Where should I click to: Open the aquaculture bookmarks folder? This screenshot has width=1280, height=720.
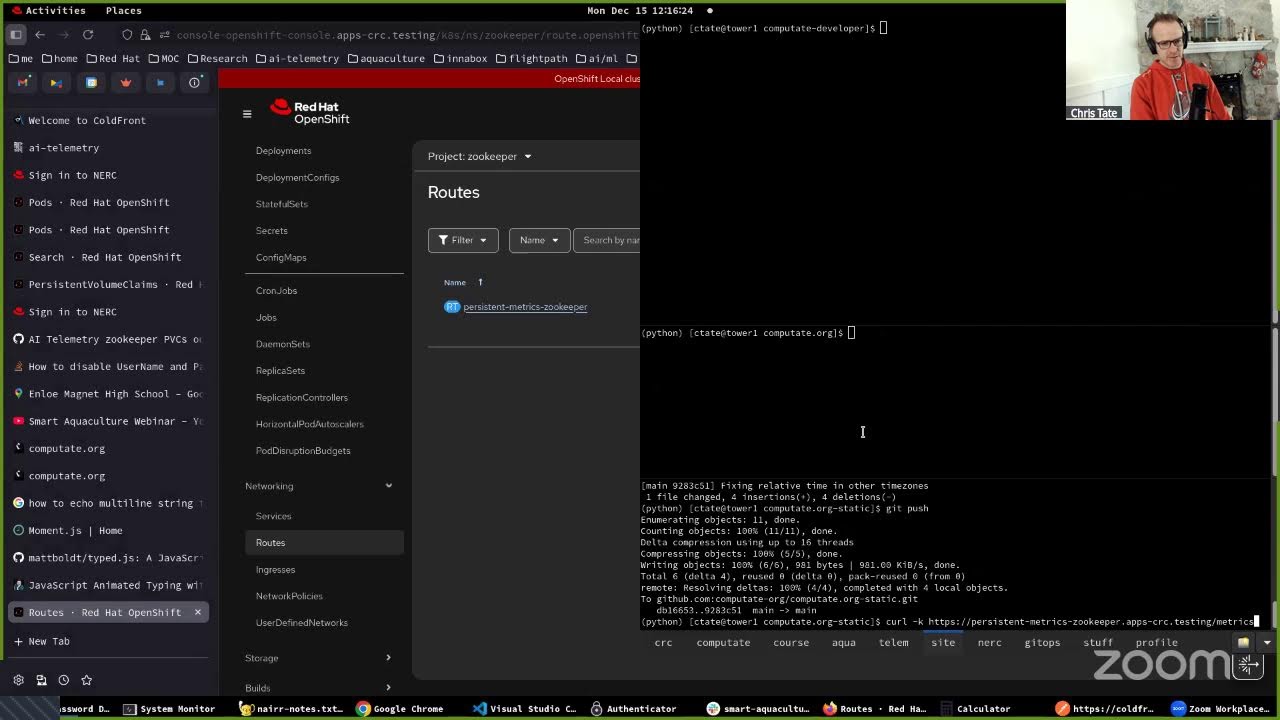(386, 59)
